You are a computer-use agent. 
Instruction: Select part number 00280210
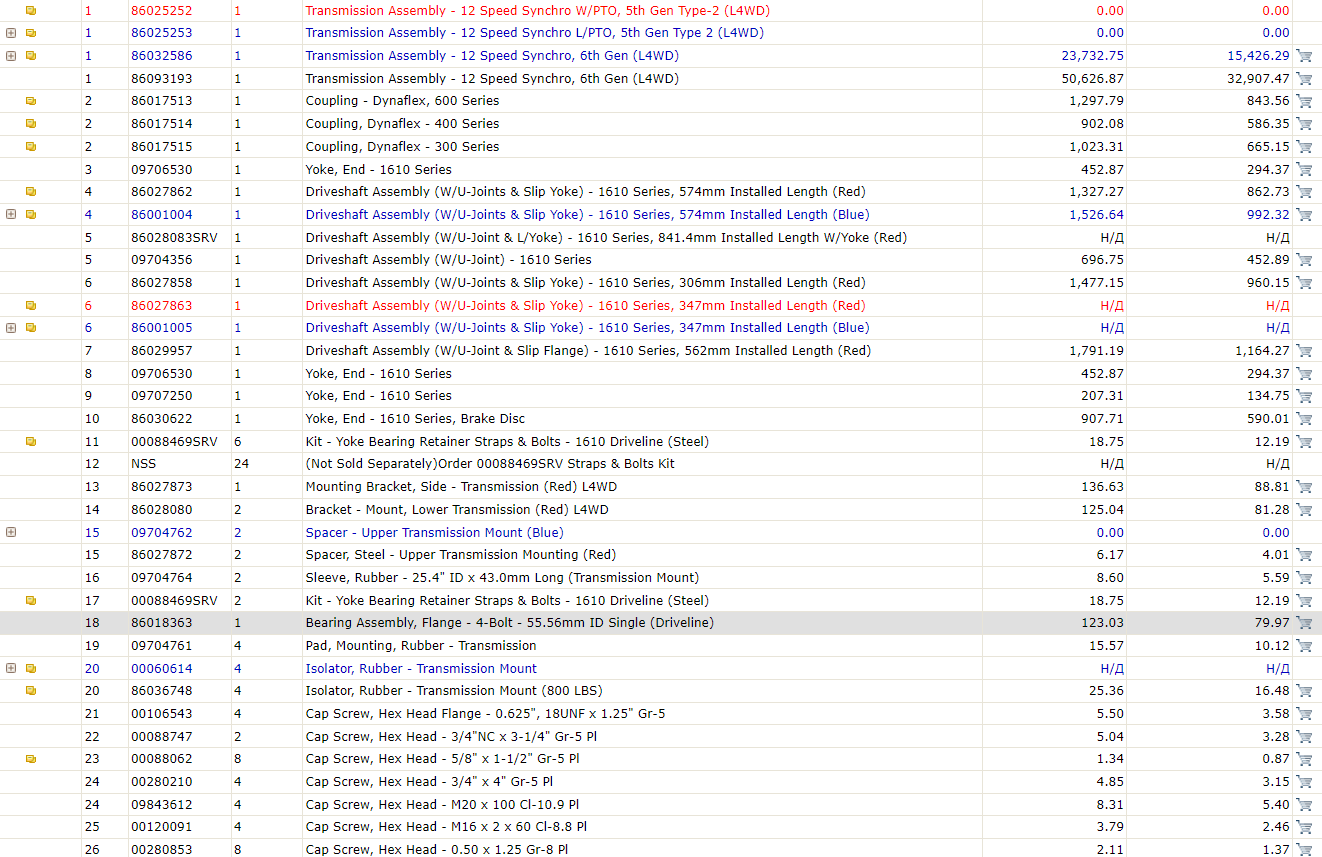tap(162, 782)
